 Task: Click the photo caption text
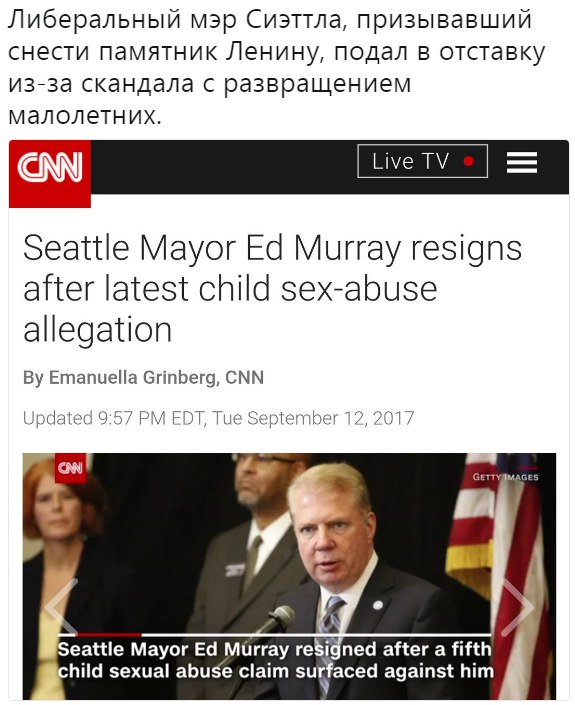[275, 660]
